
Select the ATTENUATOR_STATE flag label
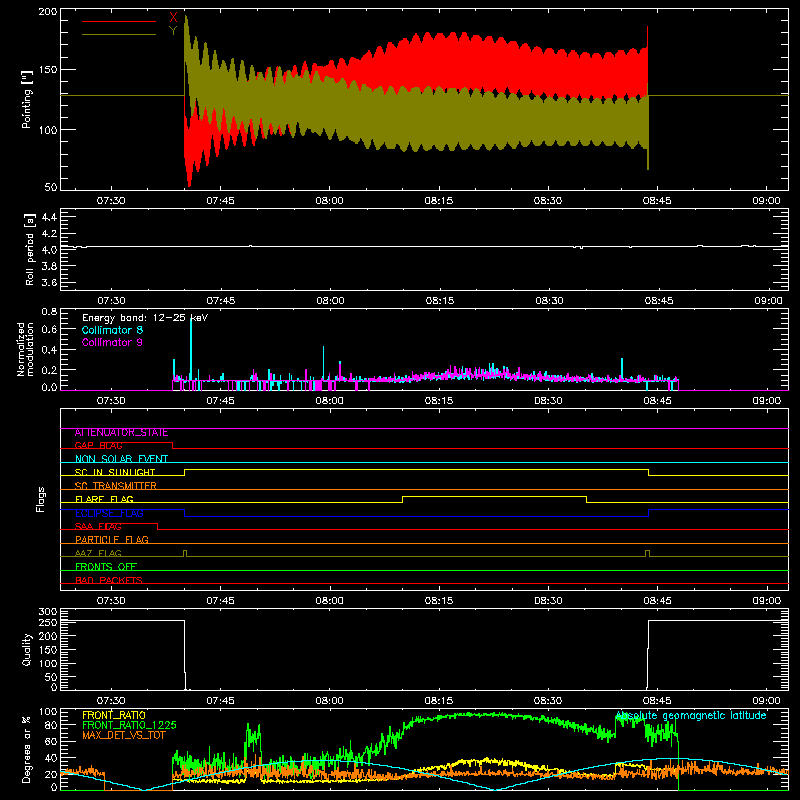pyautogui.click(x=121, y=433)
